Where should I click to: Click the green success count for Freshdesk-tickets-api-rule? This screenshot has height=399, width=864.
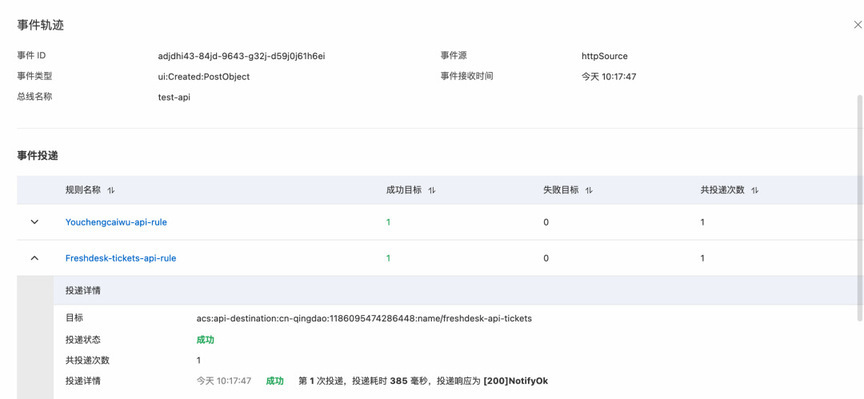pos(388,258)
